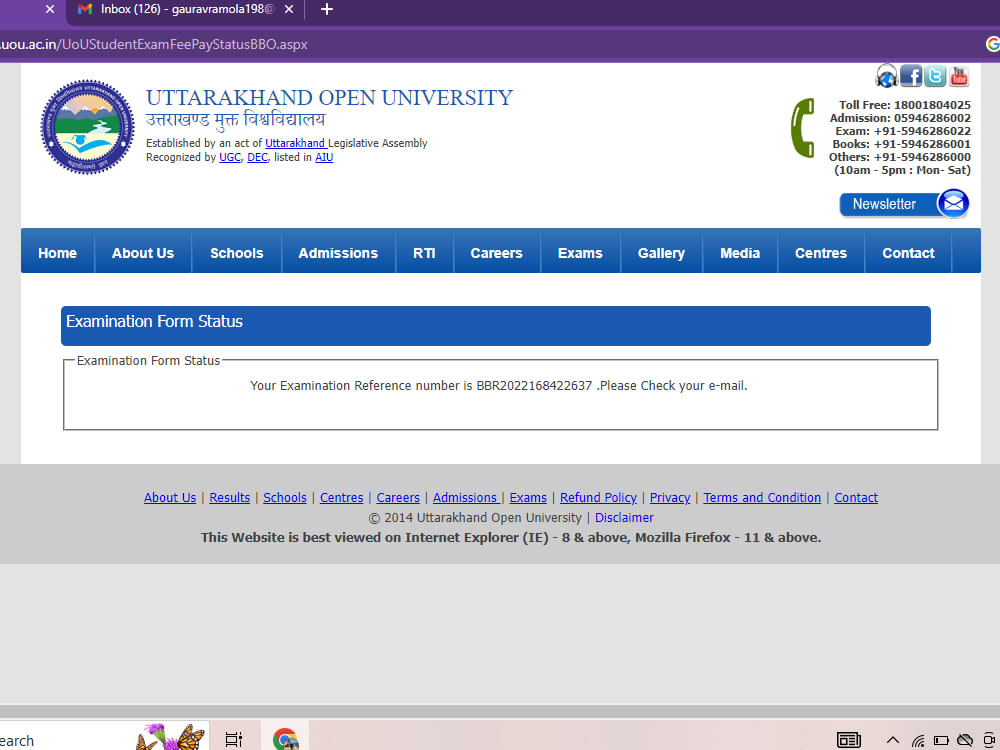Open the Home menu item
This screenshot has width=1000, height=750.
57,253
